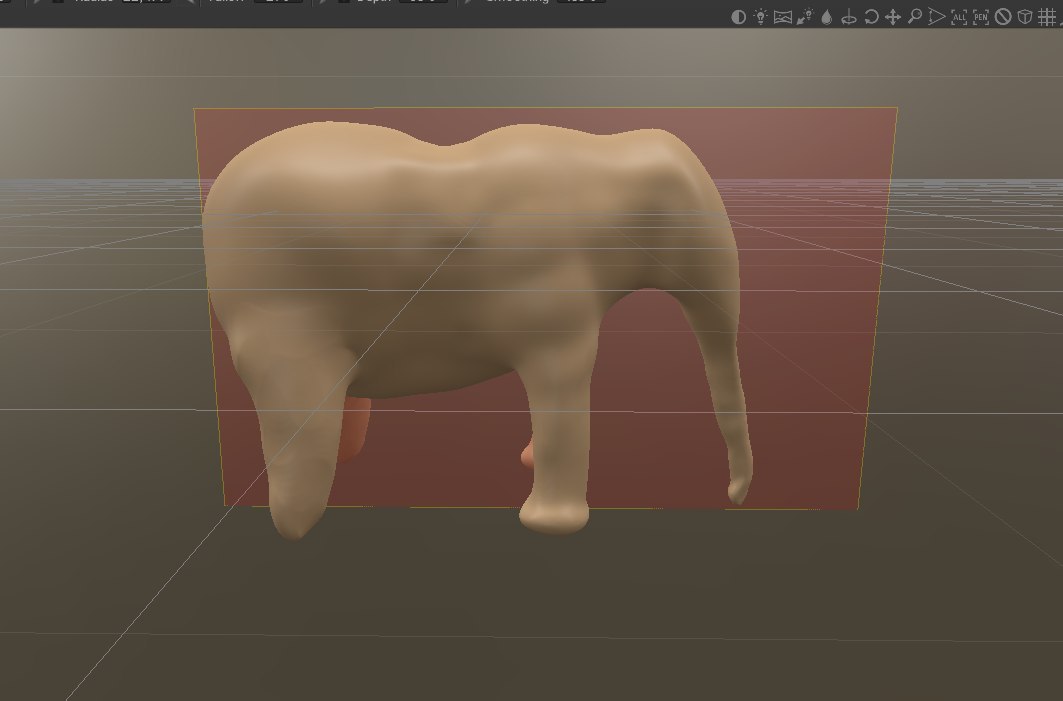This screenshot has width=1063, height=701.
Task: Select the circular arrow rotate view icon
Action: coord(871,17)
